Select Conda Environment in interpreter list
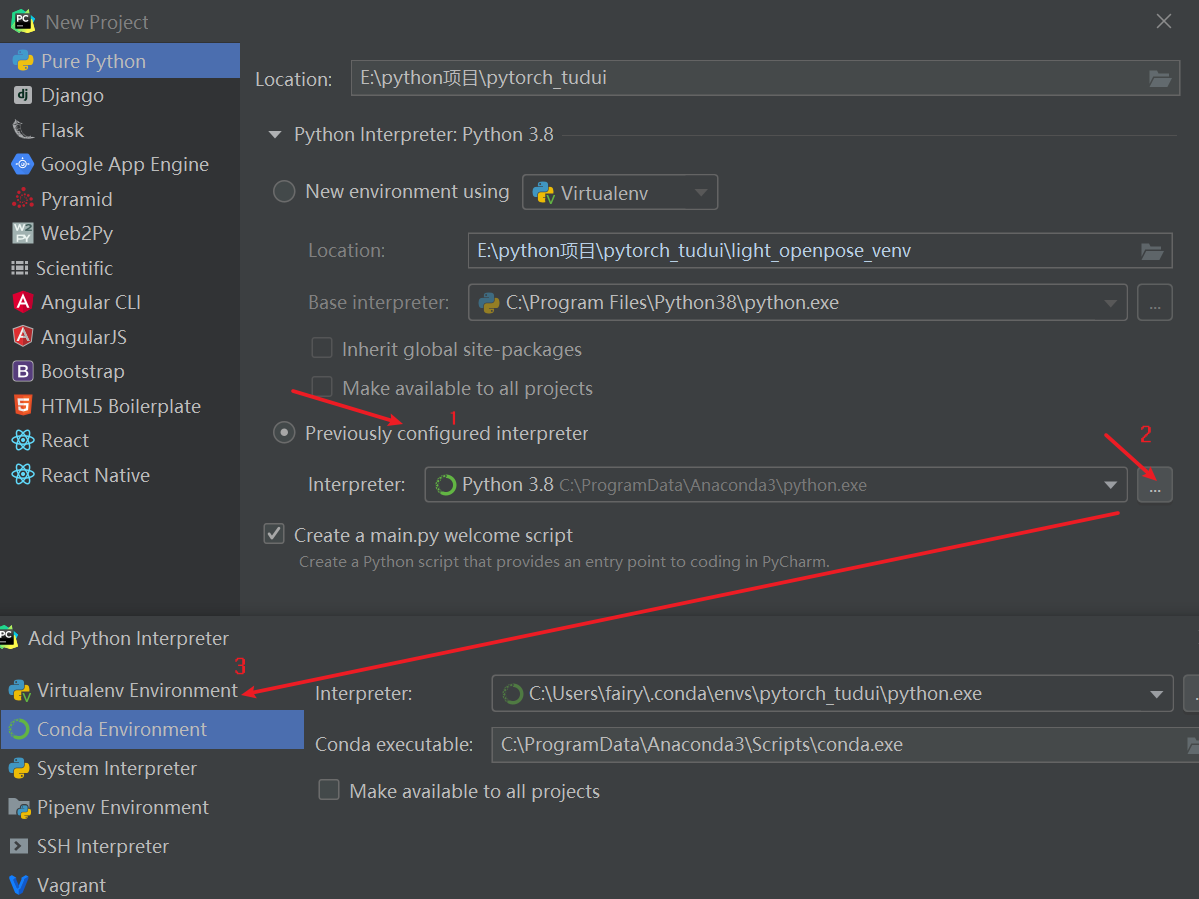Image resolution: width=1199 pixels, height=899 pixels. [152, 729]
